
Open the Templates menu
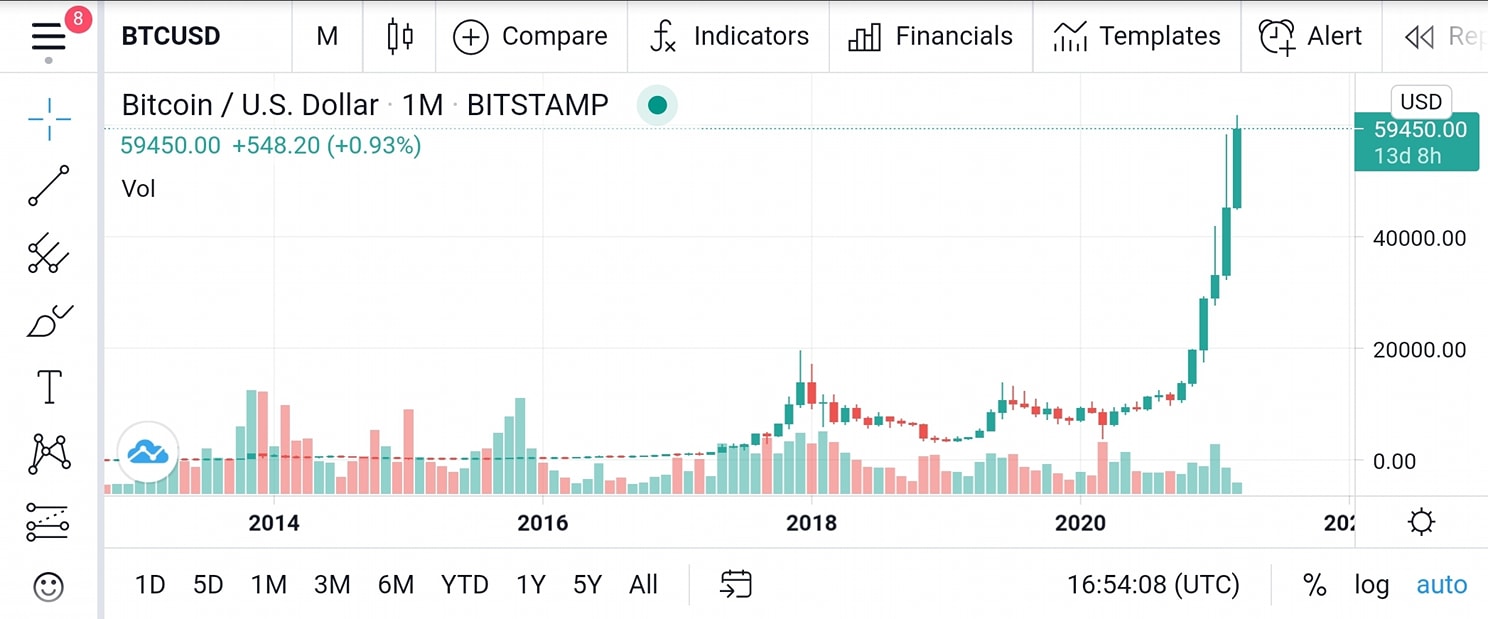point(1137,36)
